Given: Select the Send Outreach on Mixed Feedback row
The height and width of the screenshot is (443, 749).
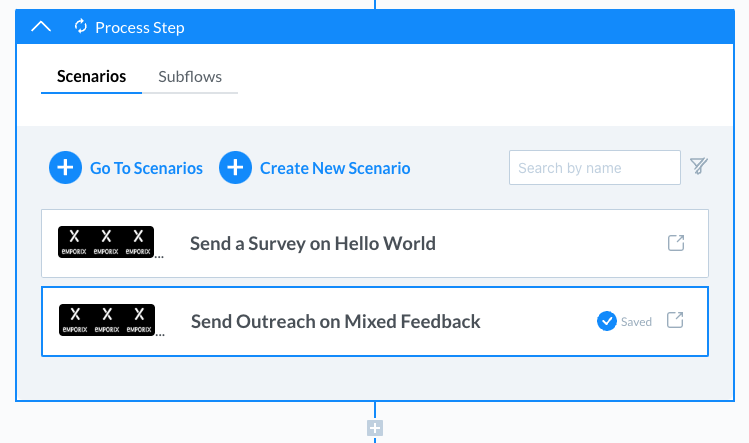Looking at the screenshot, I should [375, 322].
